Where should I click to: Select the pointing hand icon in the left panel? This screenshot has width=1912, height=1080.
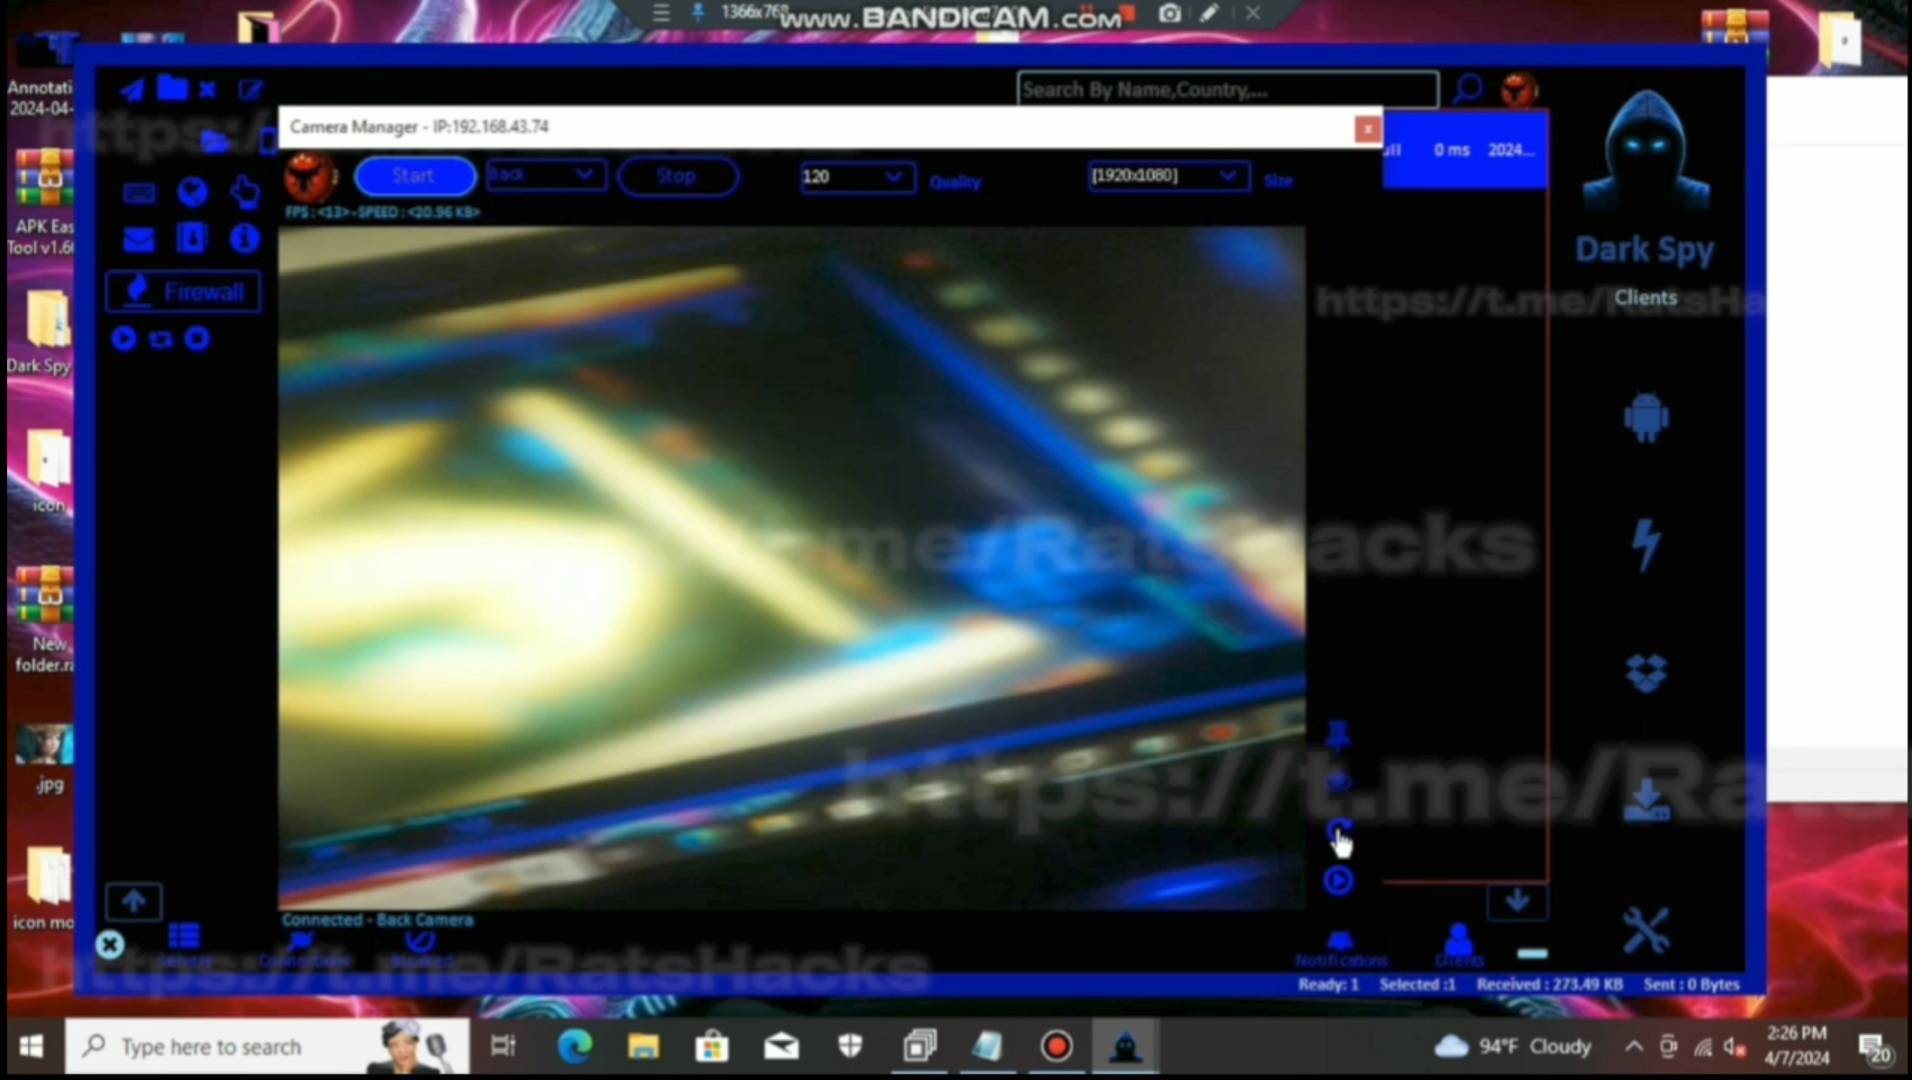pos(244,191)
